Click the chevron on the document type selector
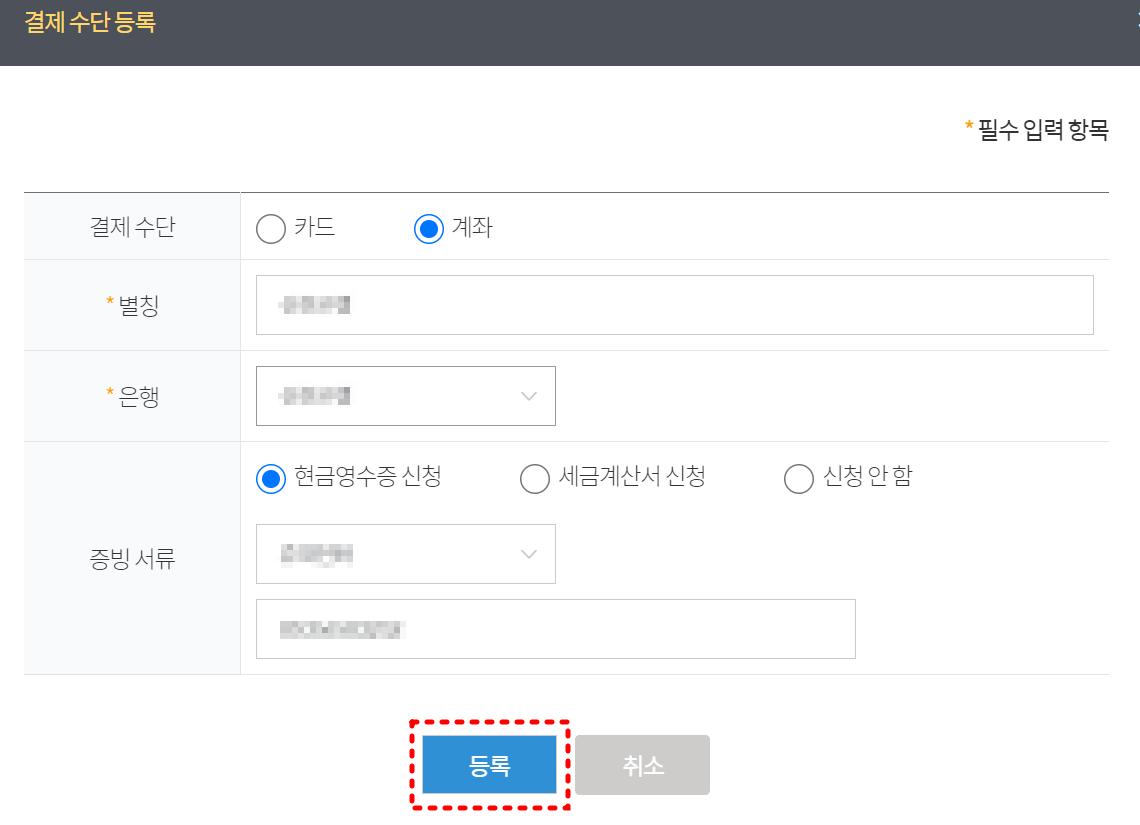The height and width of the screenshot is (825, 1140). click(x=529, y=554)
